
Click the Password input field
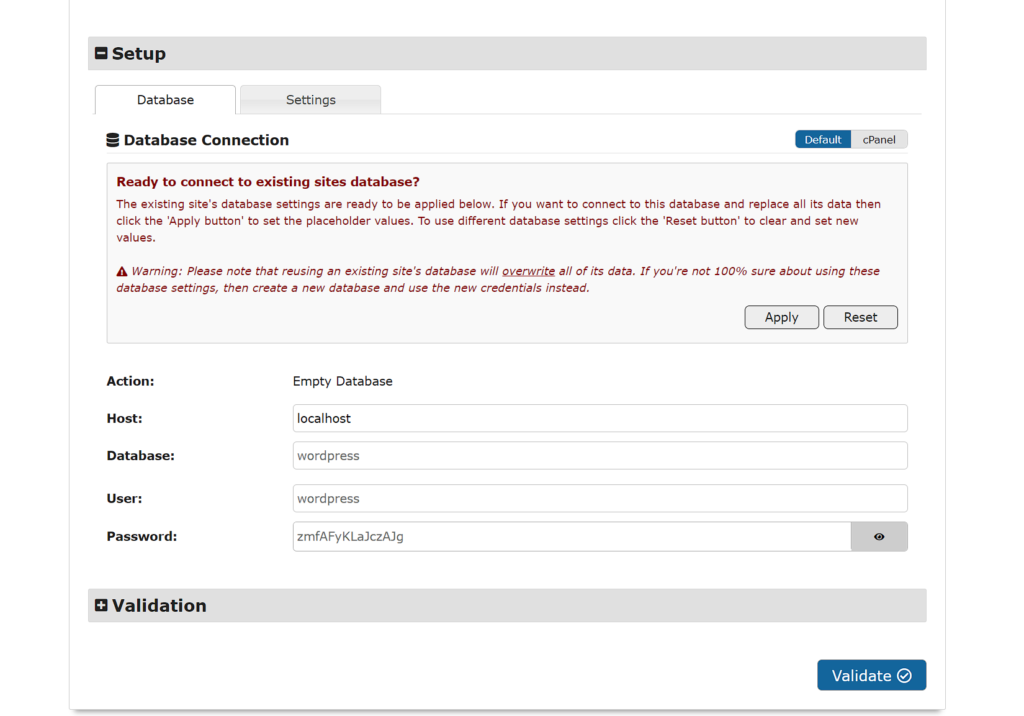pyautogui.click(x=571, y=537)
